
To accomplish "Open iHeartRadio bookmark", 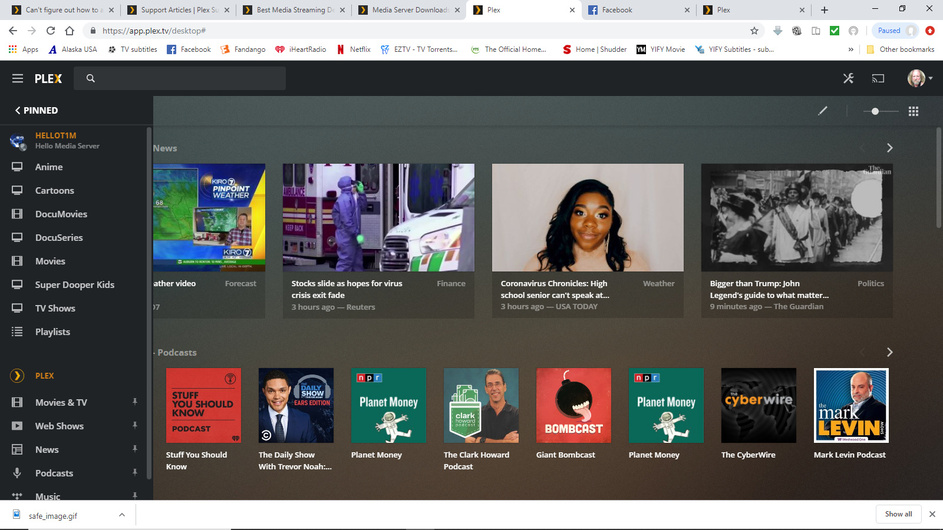I will 301,49.
